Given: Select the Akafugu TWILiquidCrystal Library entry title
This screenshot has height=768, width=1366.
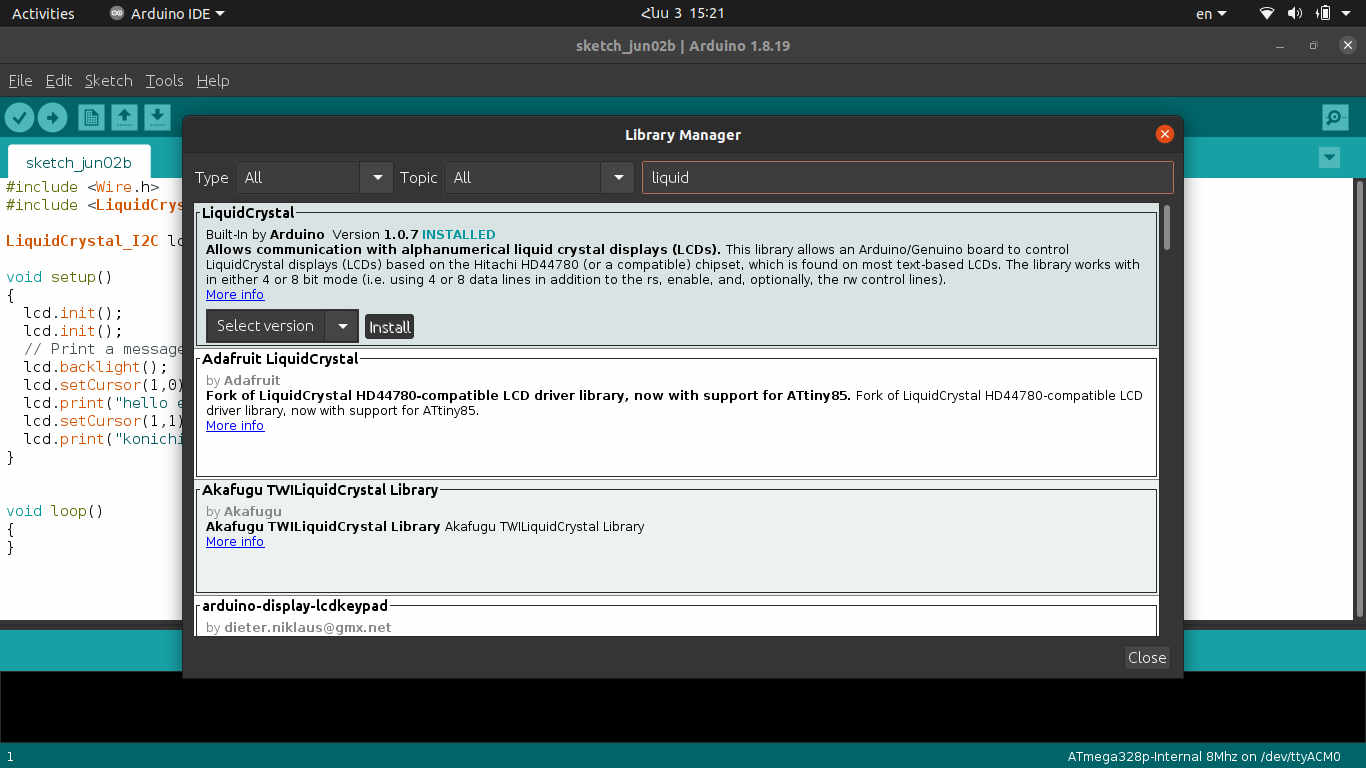Looking at the screenshot, I should [320, 490].
